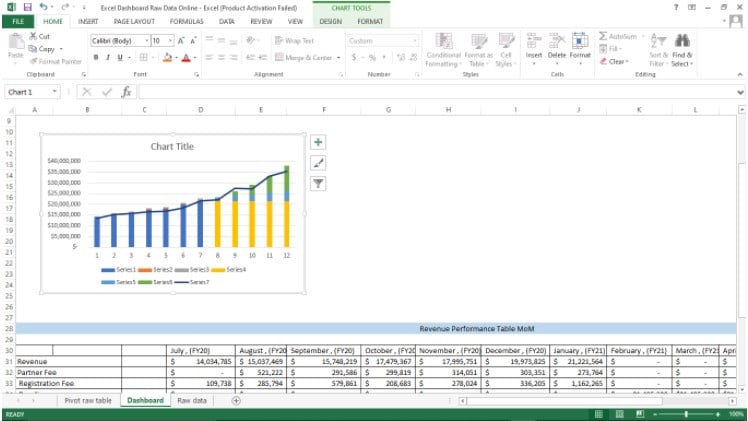Viewport: 748px width, 421px height.
Task: Click the Chart Styles paintbrush button
Action: pyautogui.click(x=318, y=163)
